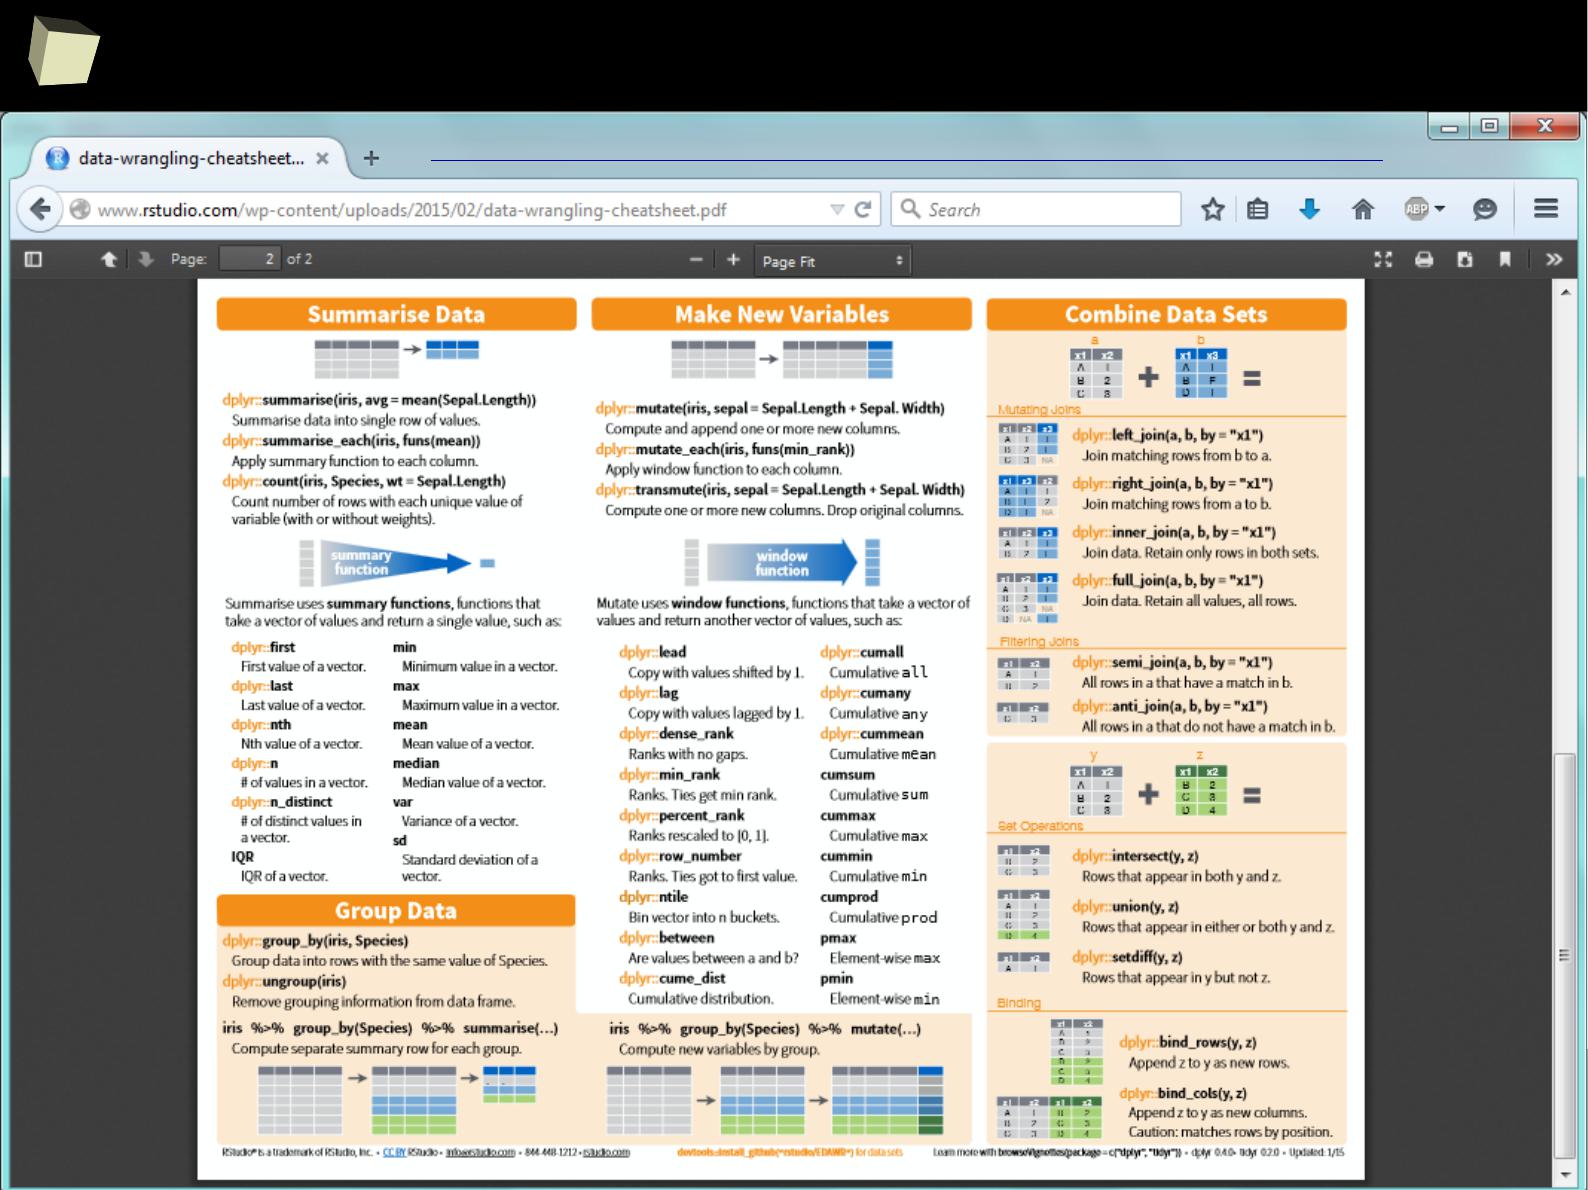
Task: Zoom in with the plus button
Action: coord(733,259)
